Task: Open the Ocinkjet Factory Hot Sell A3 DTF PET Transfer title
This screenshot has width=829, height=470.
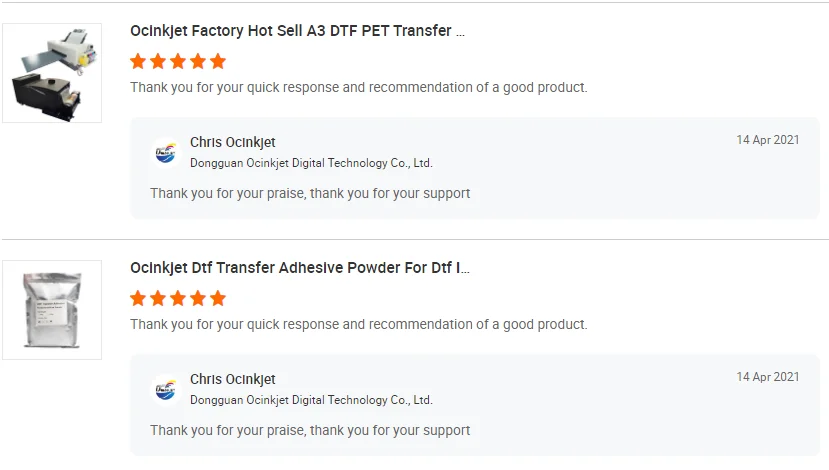Action: [297, 31]
